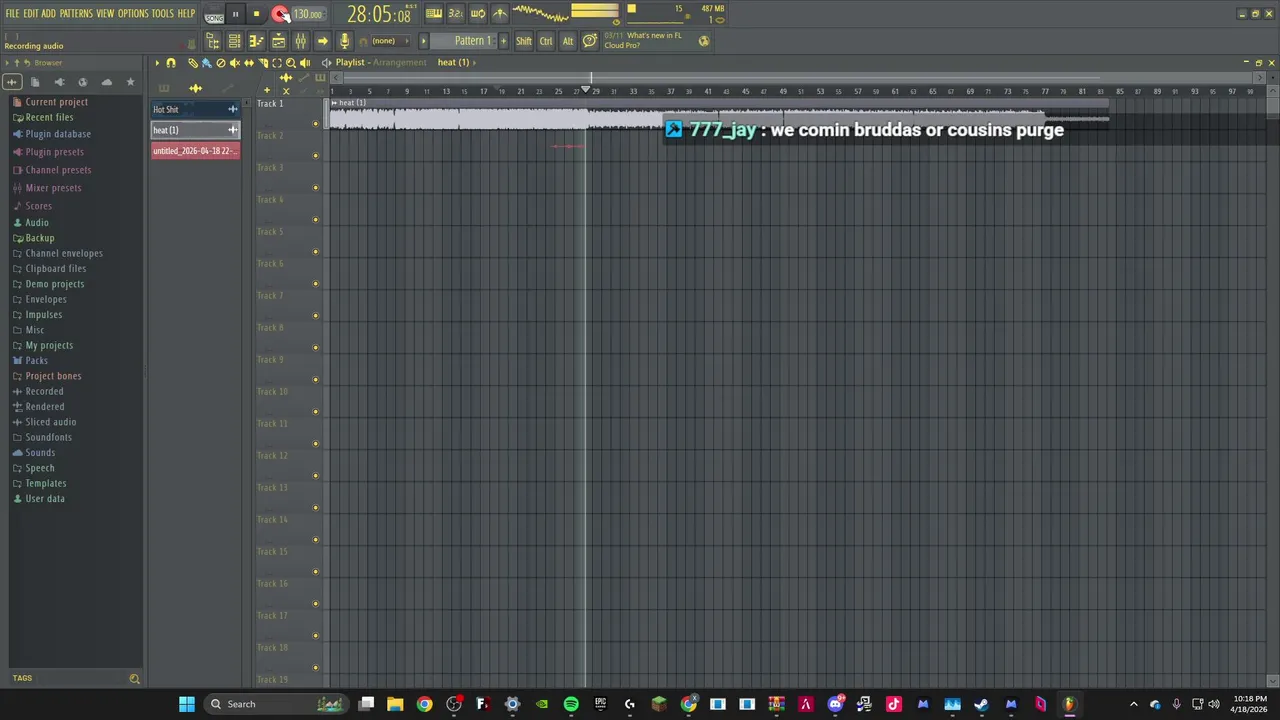Image resolution: width=1280 pixels, height=720 pixels.
Task: Open the TOOLS menu
Action: [x=162, y=13]
